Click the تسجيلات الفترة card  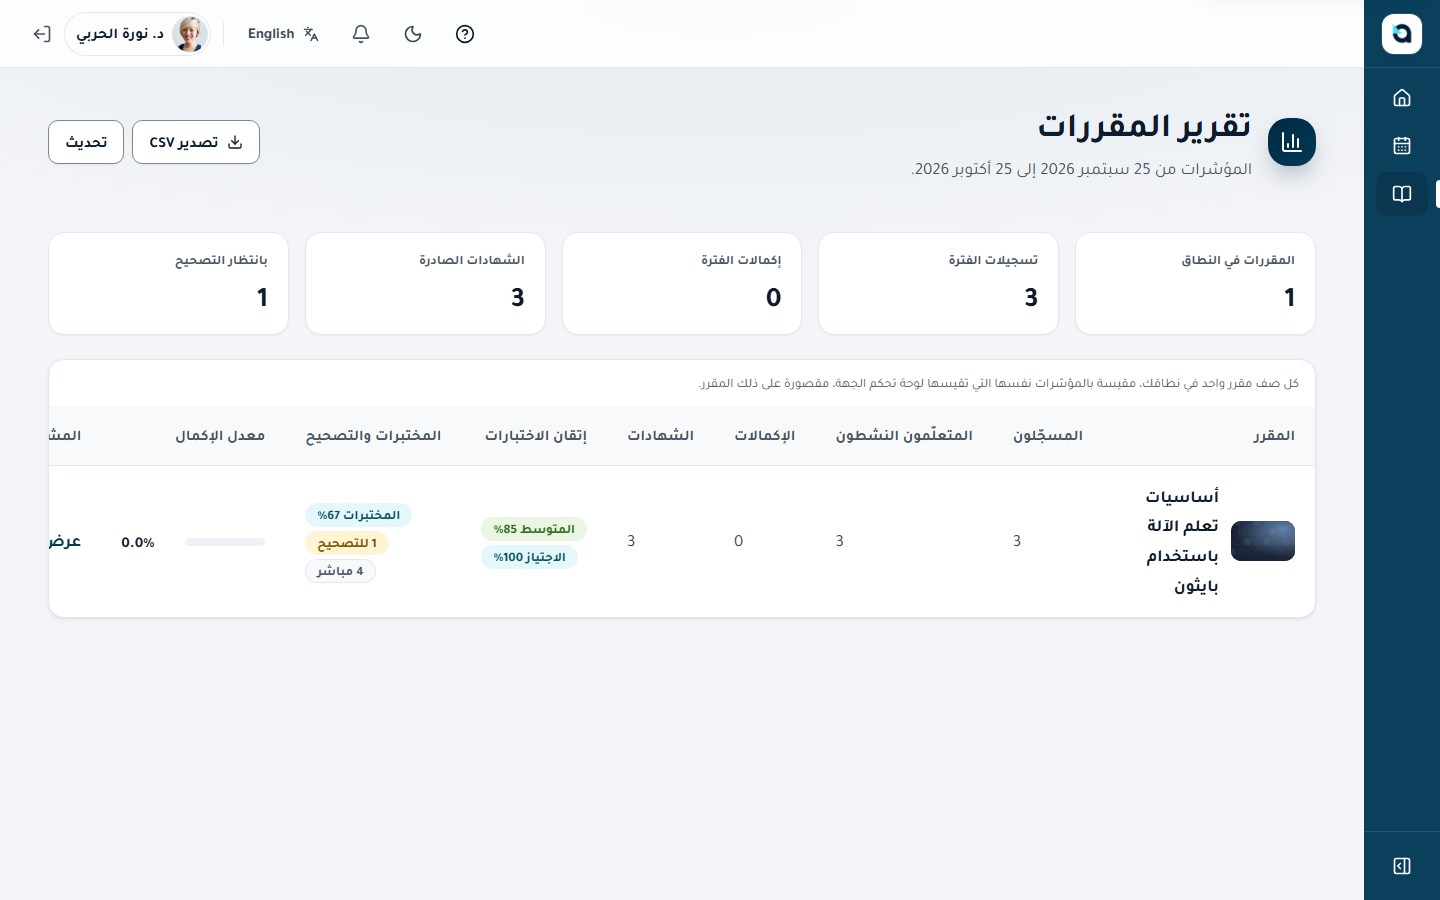(x=938, y=284)
